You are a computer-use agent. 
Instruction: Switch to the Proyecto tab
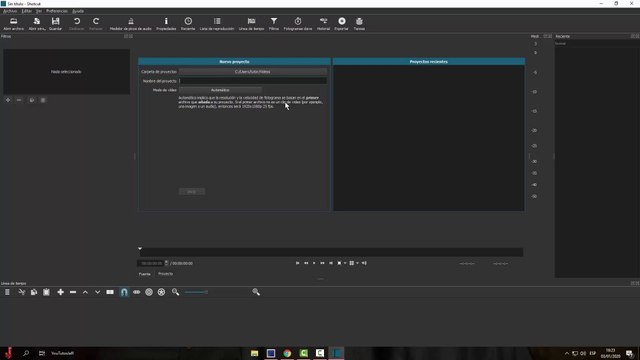[165, 274]
